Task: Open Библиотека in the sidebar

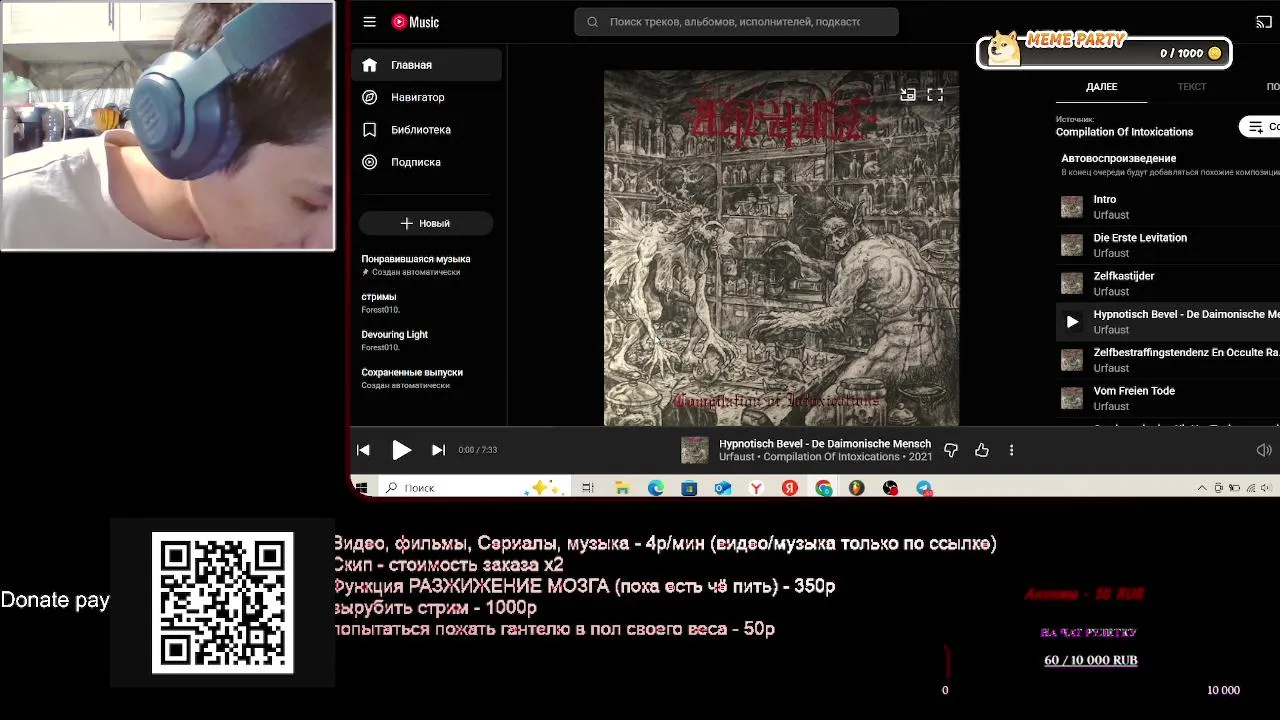Action: pos(426,130)
